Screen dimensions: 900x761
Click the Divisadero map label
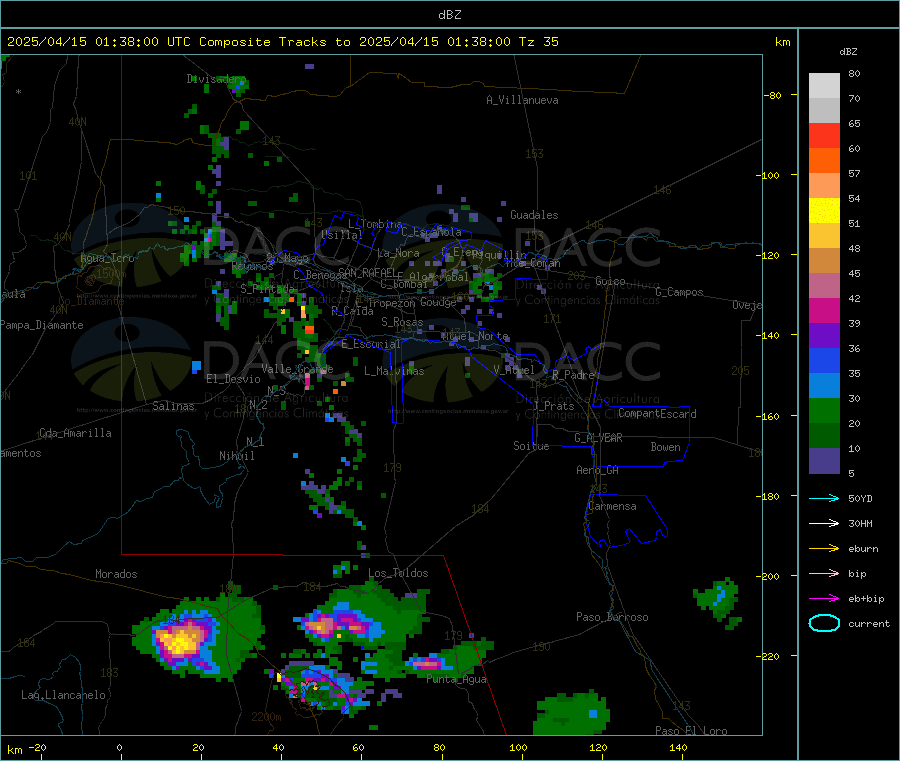click(x=216, y=79)
